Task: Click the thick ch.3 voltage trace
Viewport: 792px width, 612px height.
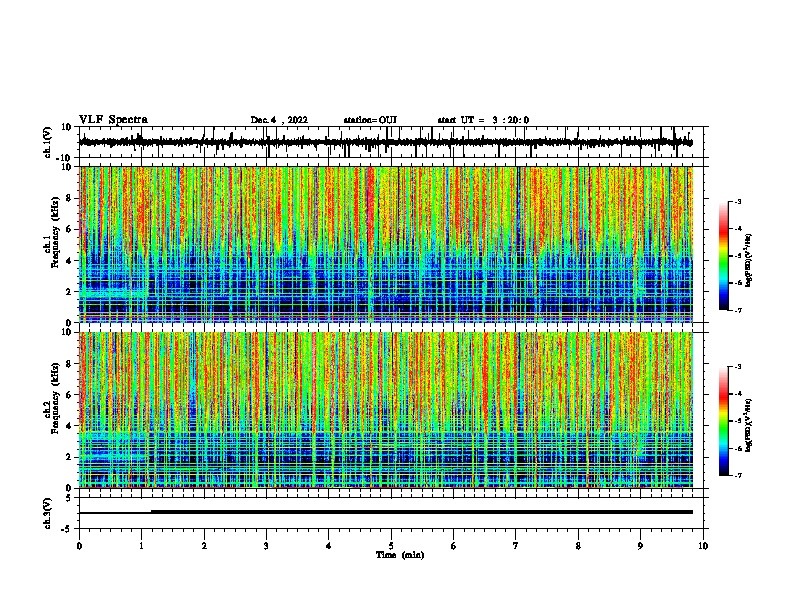Action: click(422, 512)
